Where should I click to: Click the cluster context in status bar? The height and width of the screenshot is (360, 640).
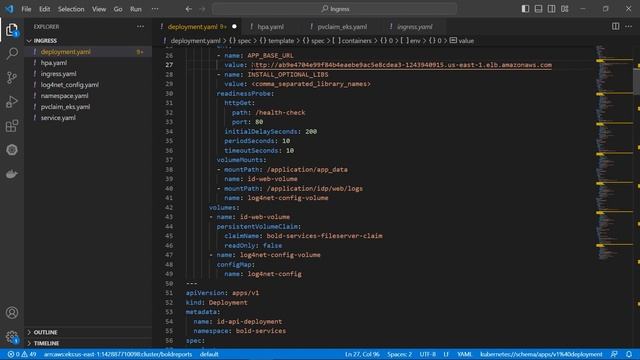coord(118,354)
